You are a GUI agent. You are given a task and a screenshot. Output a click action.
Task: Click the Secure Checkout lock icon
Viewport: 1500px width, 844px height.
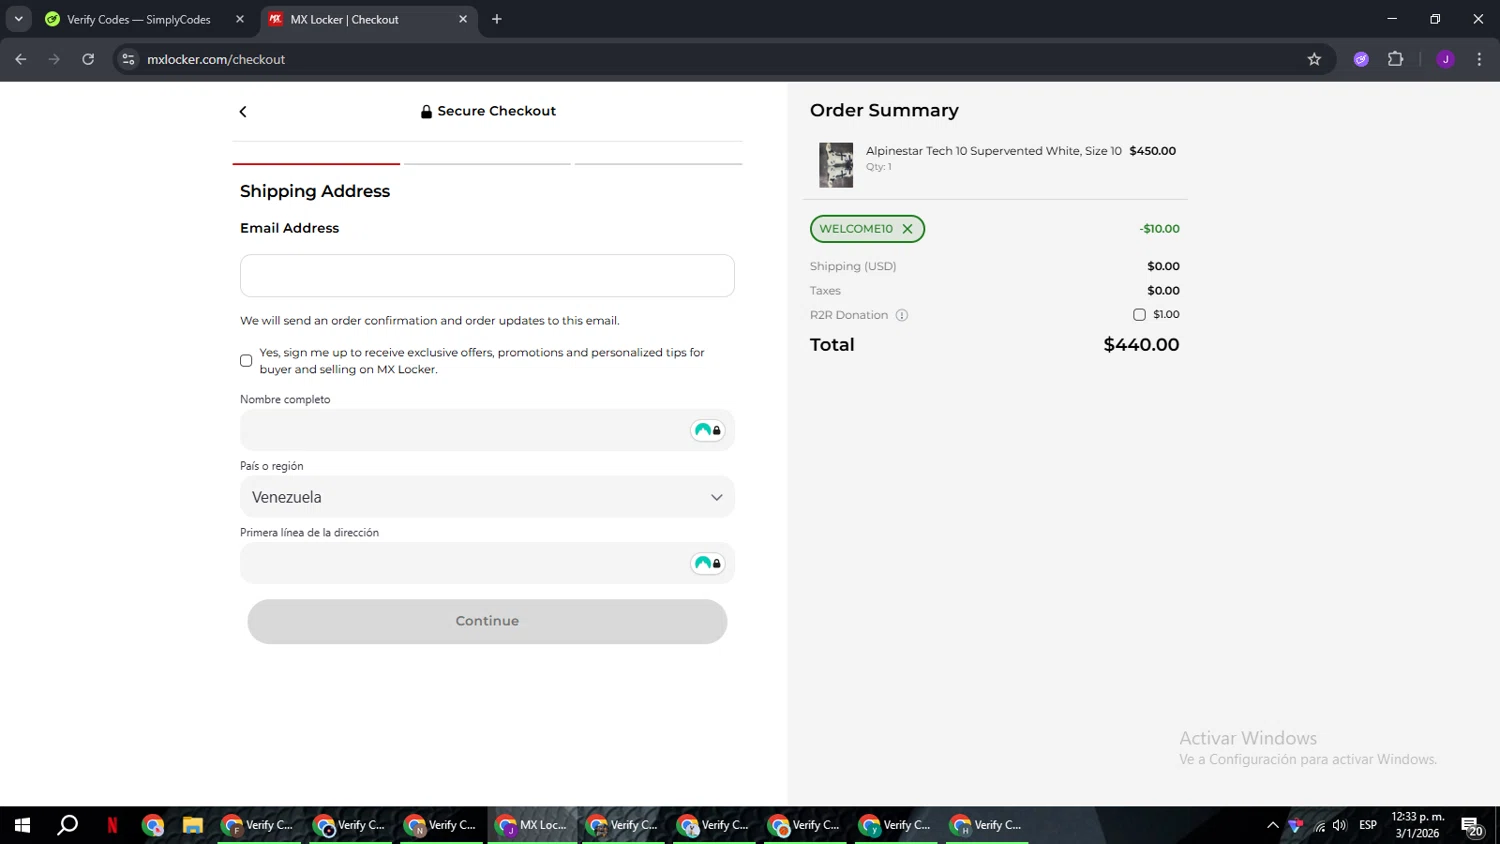pyautogui.click(x=426, y=112)
